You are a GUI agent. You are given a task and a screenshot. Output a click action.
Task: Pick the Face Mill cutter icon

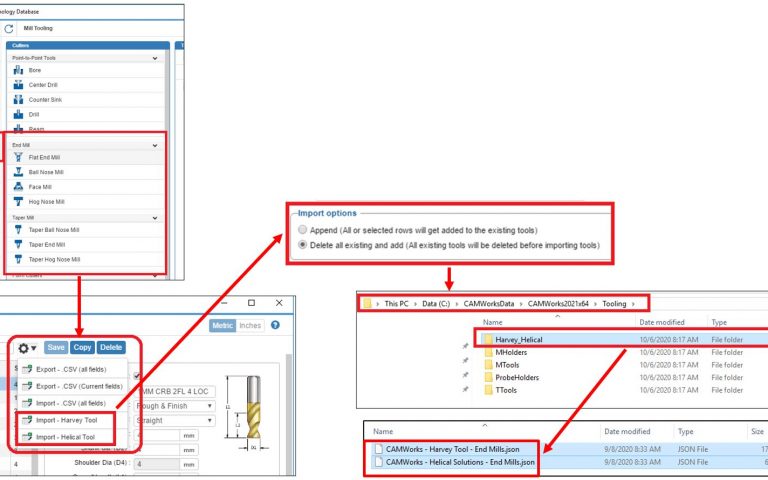20,186
